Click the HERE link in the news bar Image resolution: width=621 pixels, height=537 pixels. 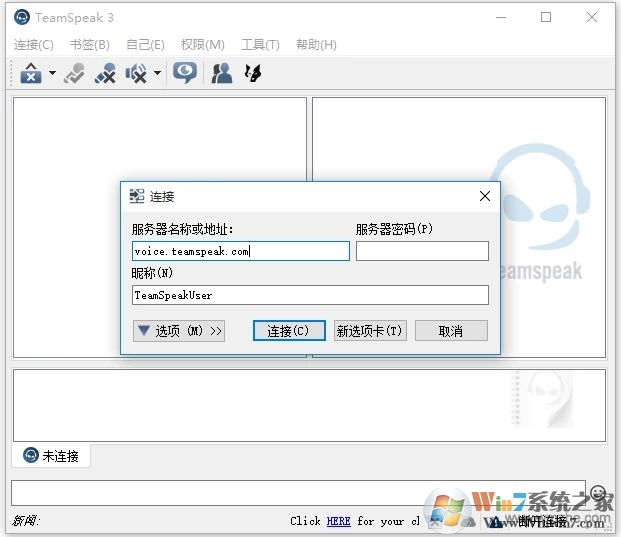point(338,521)
